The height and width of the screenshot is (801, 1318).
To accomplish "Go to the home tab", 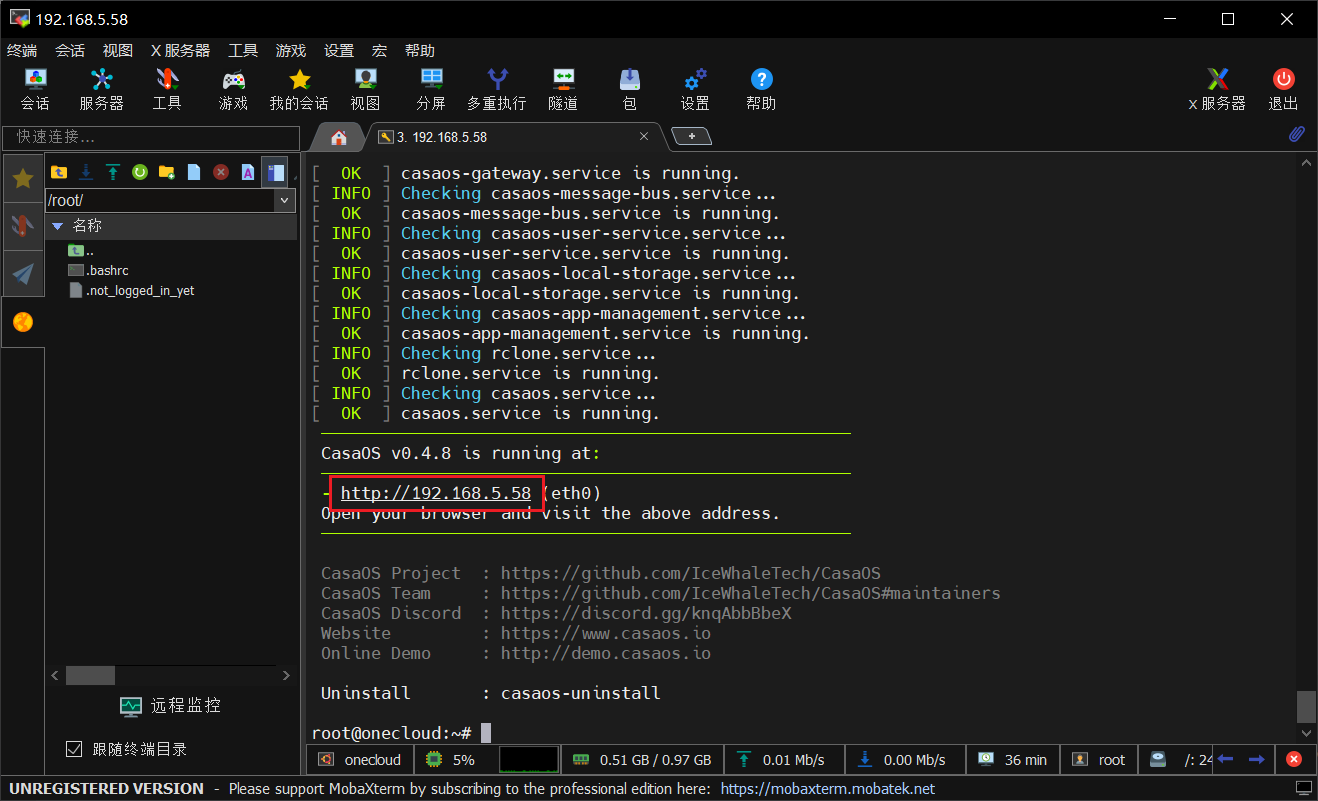I will 339,137.
